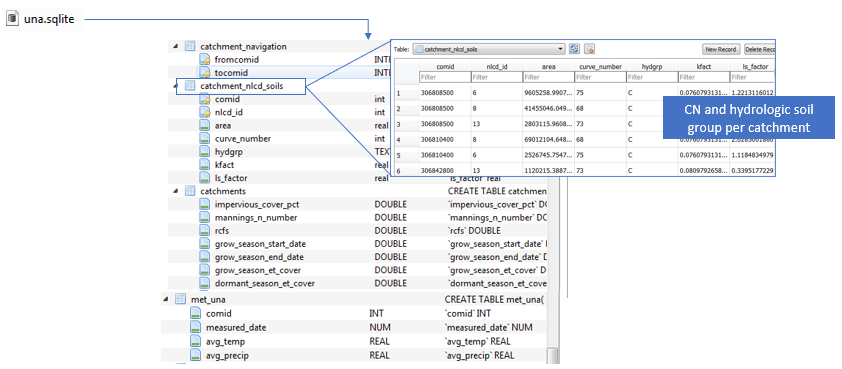Click the catchment_navigation table icon
The image size is (842, 369).
pyautogui.click(x=190, y=46)
